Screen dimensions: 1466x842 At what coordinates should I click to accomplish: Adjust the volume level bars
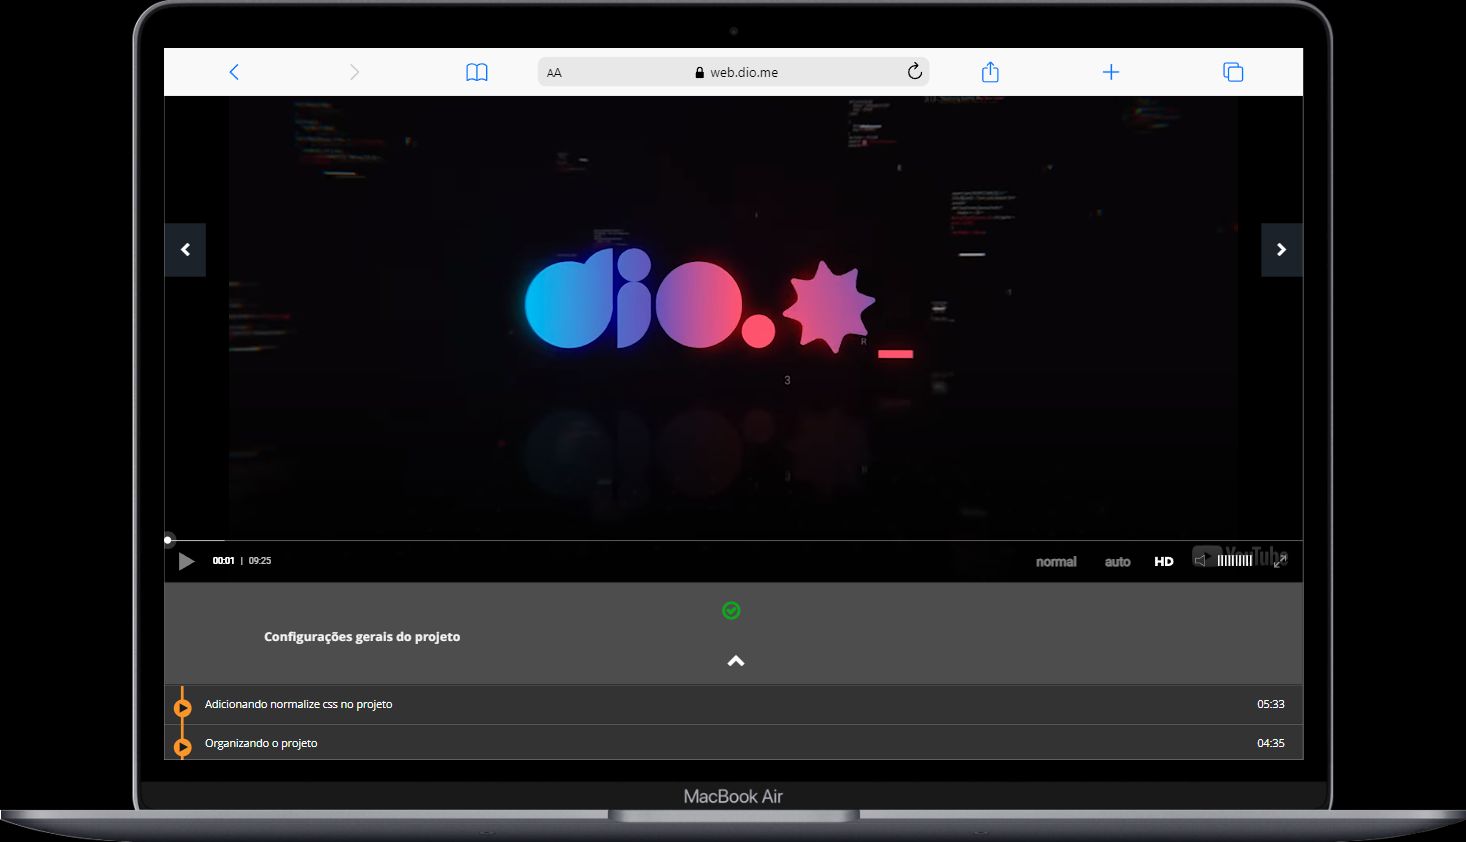1234,560
